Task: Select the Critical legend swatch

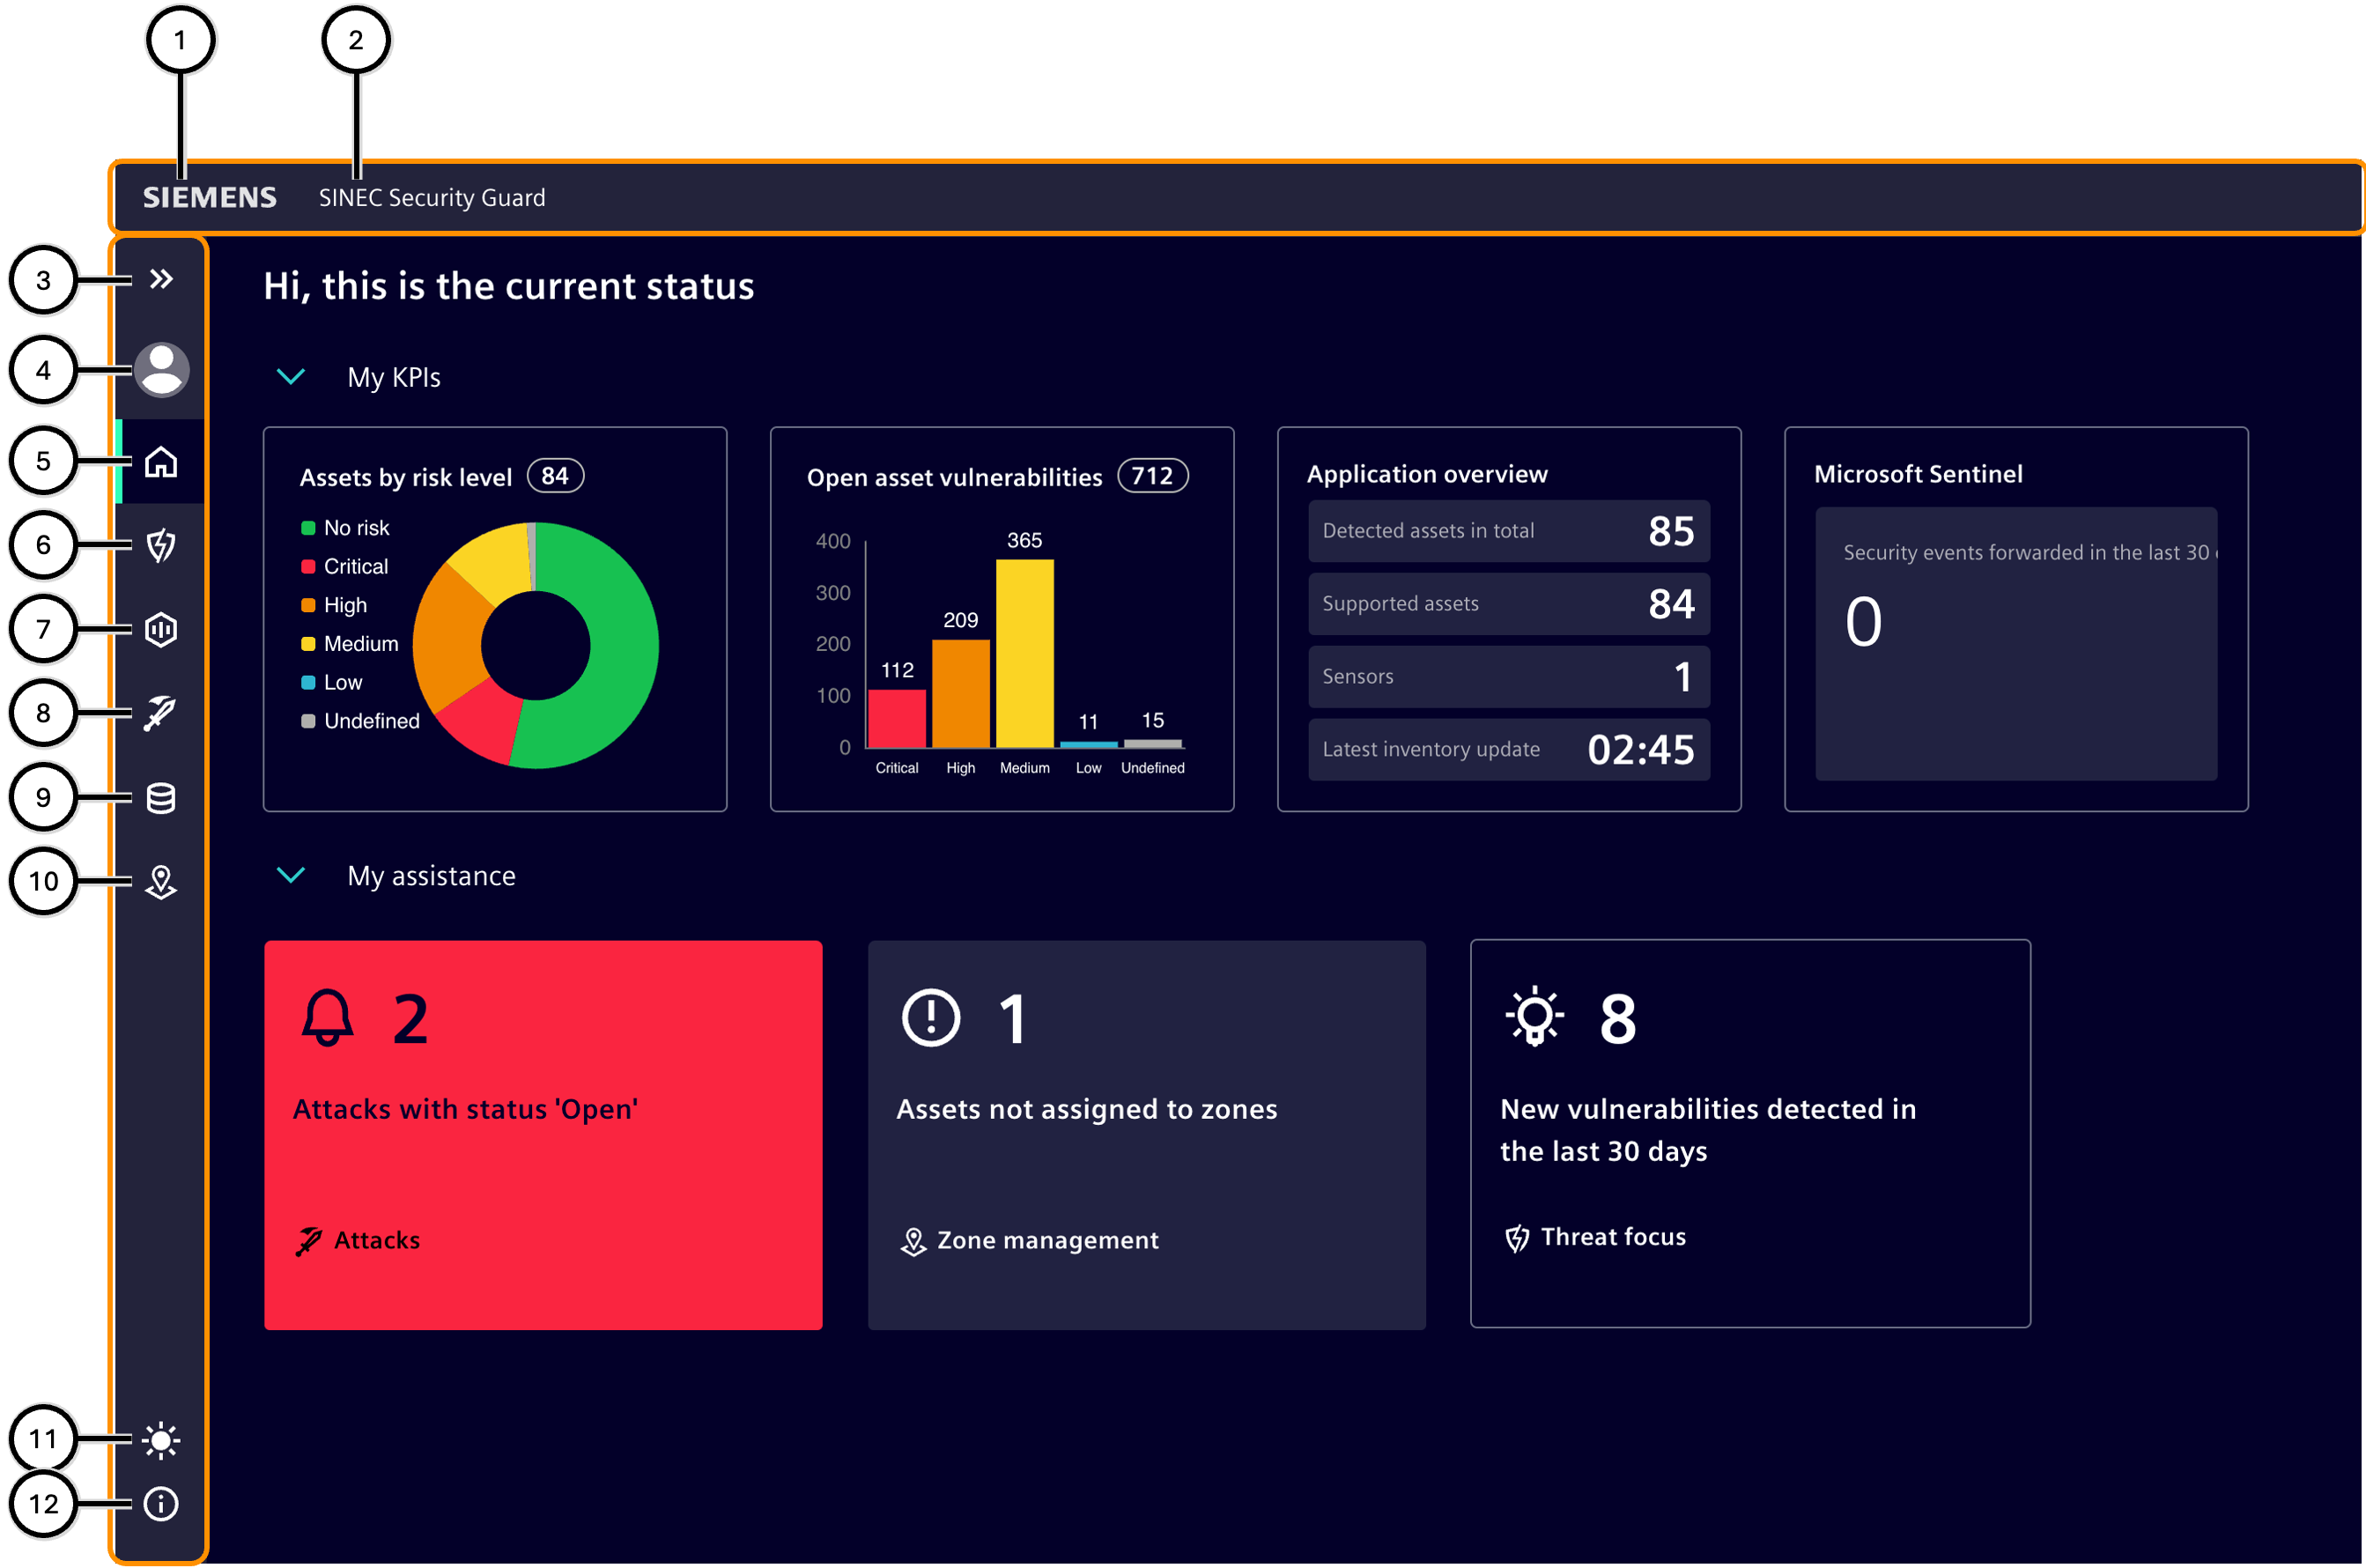Action: (x=308, y=567)
